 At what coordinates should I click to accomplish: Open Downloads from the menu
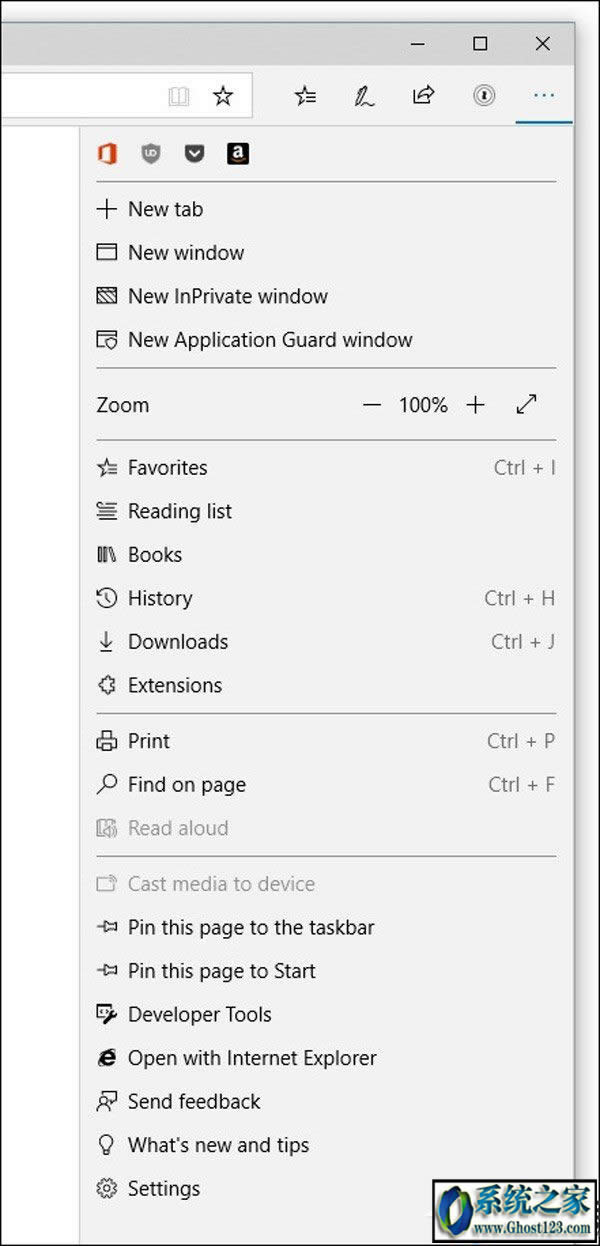coord(177,641)
